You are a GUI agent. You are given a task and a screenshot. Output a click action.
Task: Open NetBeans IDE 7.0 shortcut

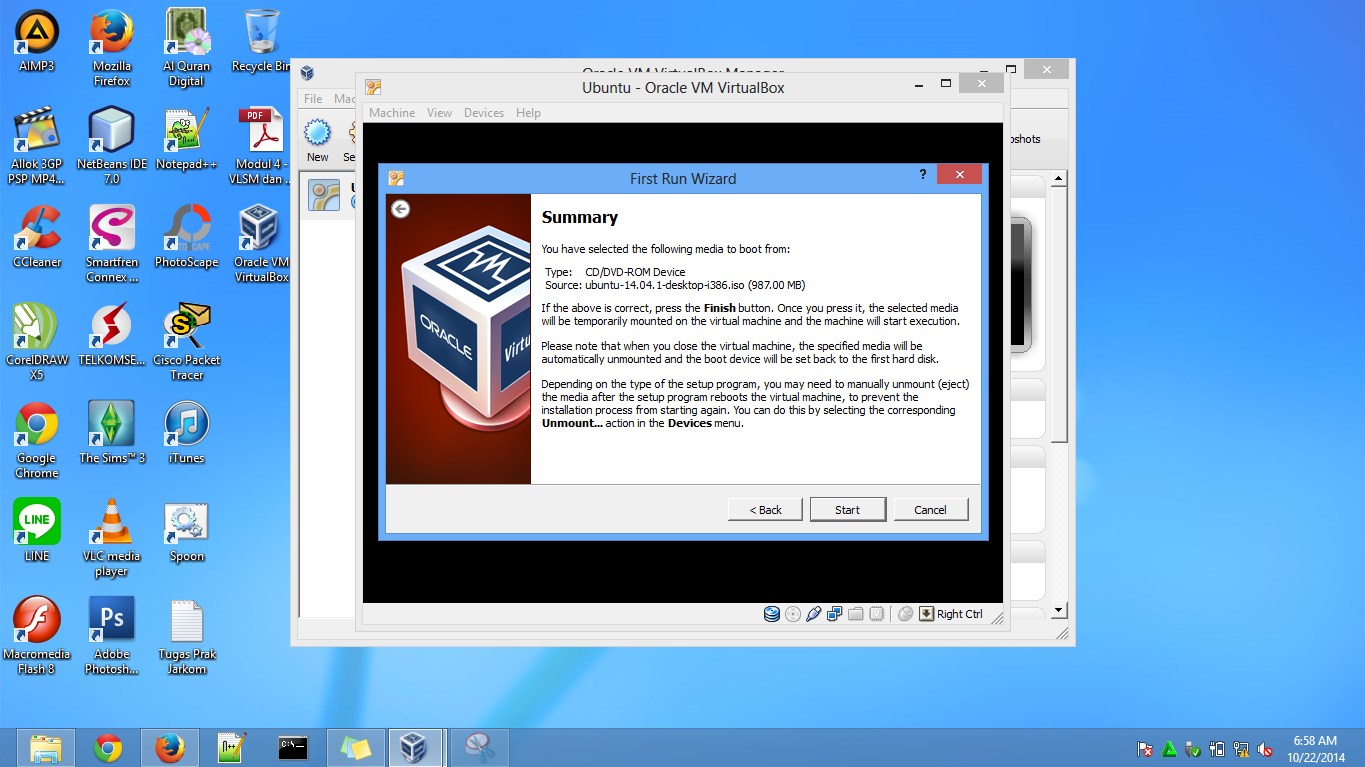[112, 146]
